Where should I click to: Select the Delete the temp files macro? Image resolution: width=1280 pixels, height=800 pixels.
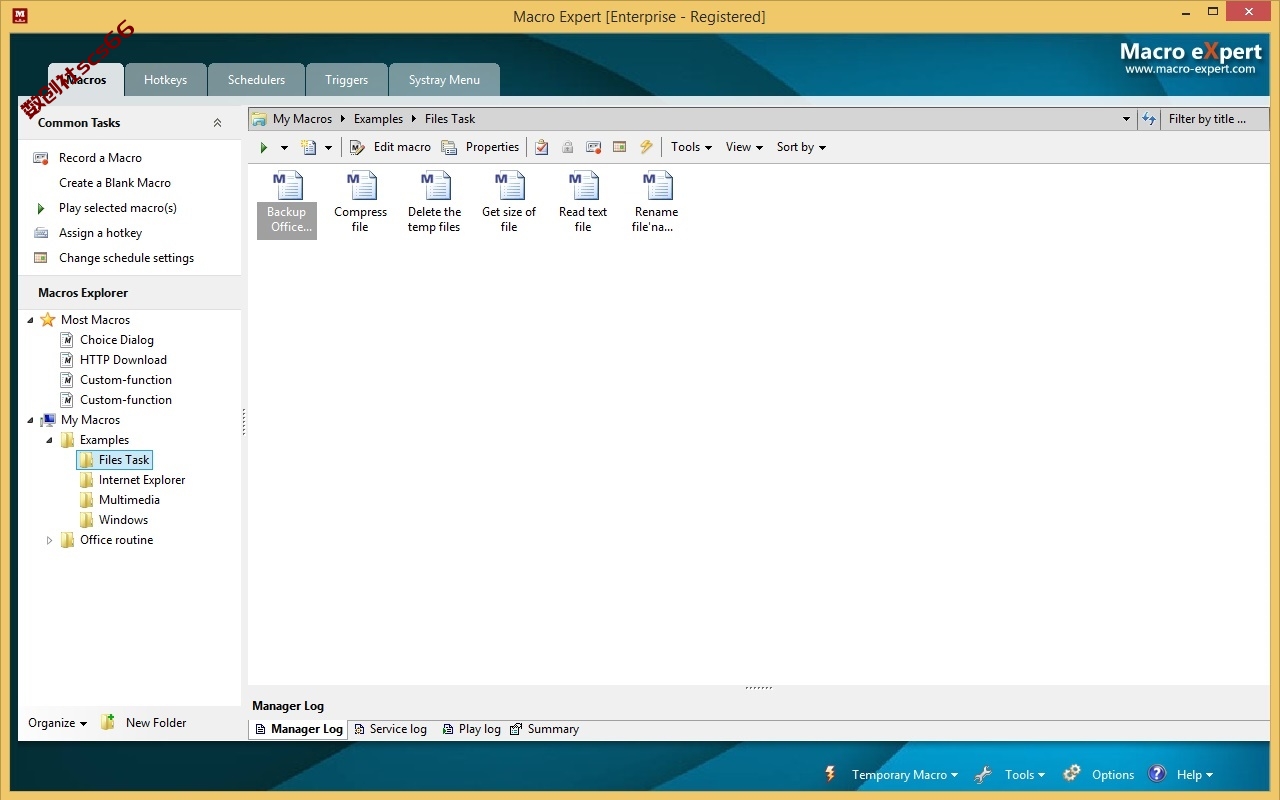click(434, 203)
